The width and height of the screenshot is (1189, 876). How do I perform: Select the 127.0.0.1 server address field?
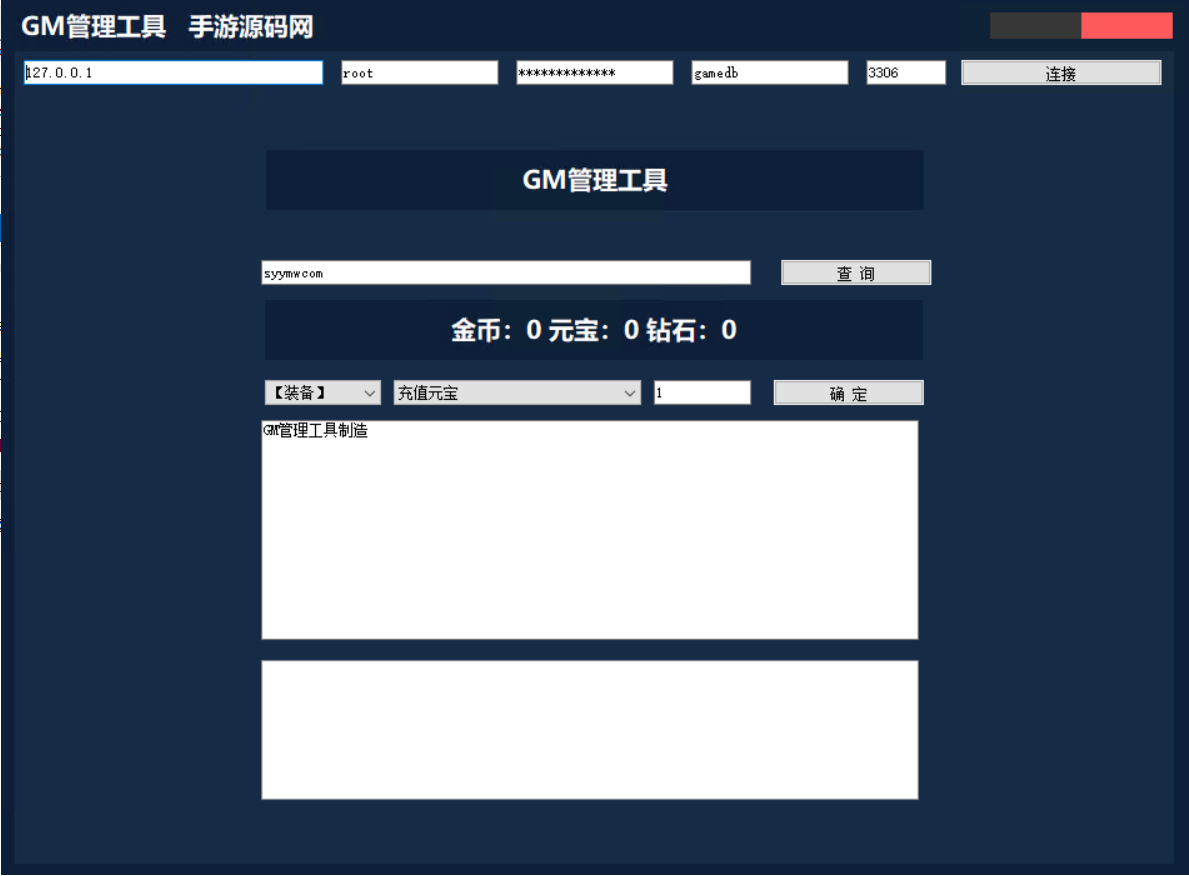click(x=172, y=72)
